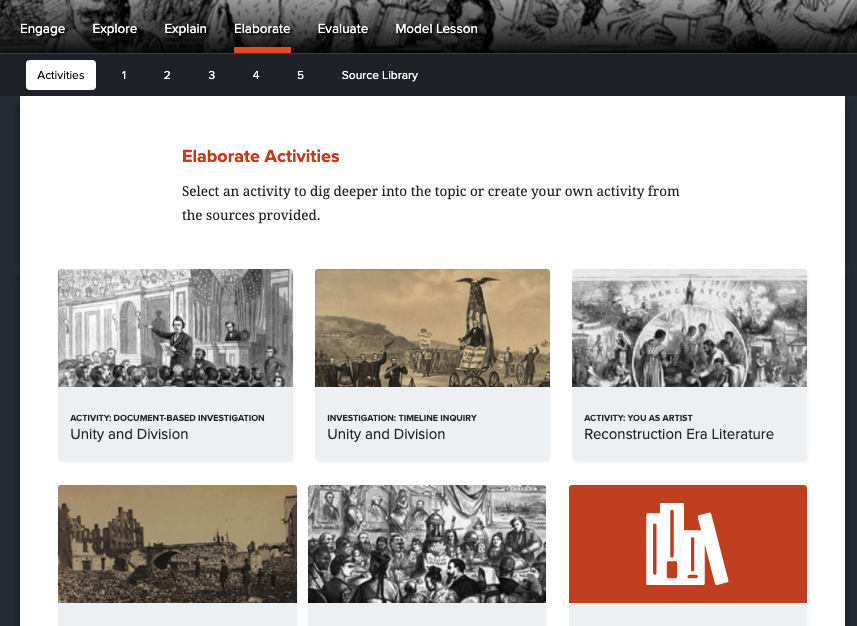Click the congressional speech engraving thumbnail
Image resolution: width=857 pixels, height=626 pixels.
pos(175,328)
